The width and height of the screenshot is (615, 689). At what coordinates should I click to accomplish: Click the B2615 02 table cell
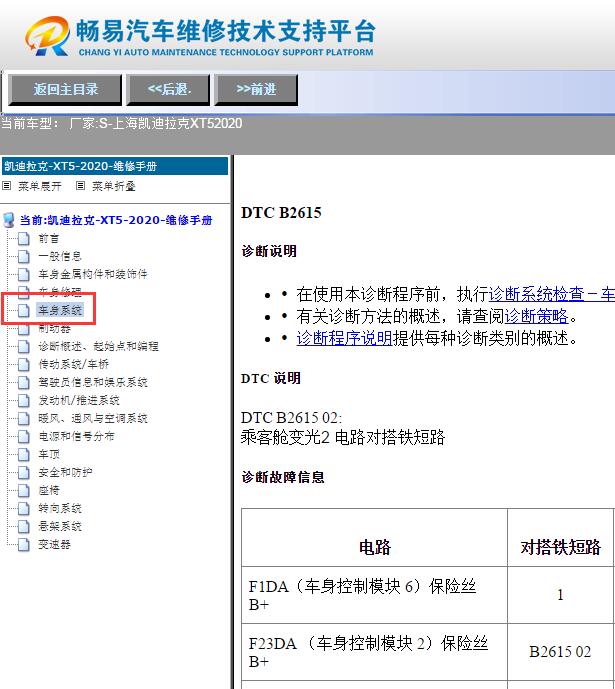pos(560,652)
